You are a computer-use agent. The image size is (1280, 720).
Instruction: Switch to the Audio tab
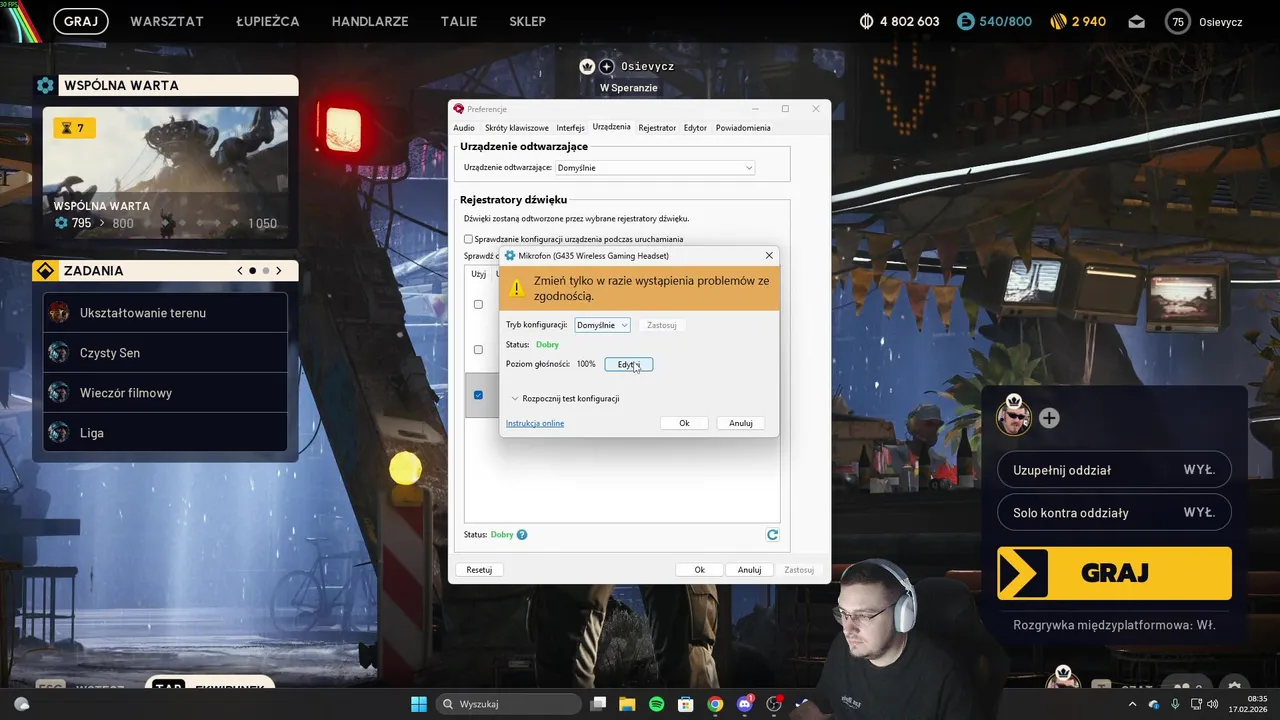point(464,128)
